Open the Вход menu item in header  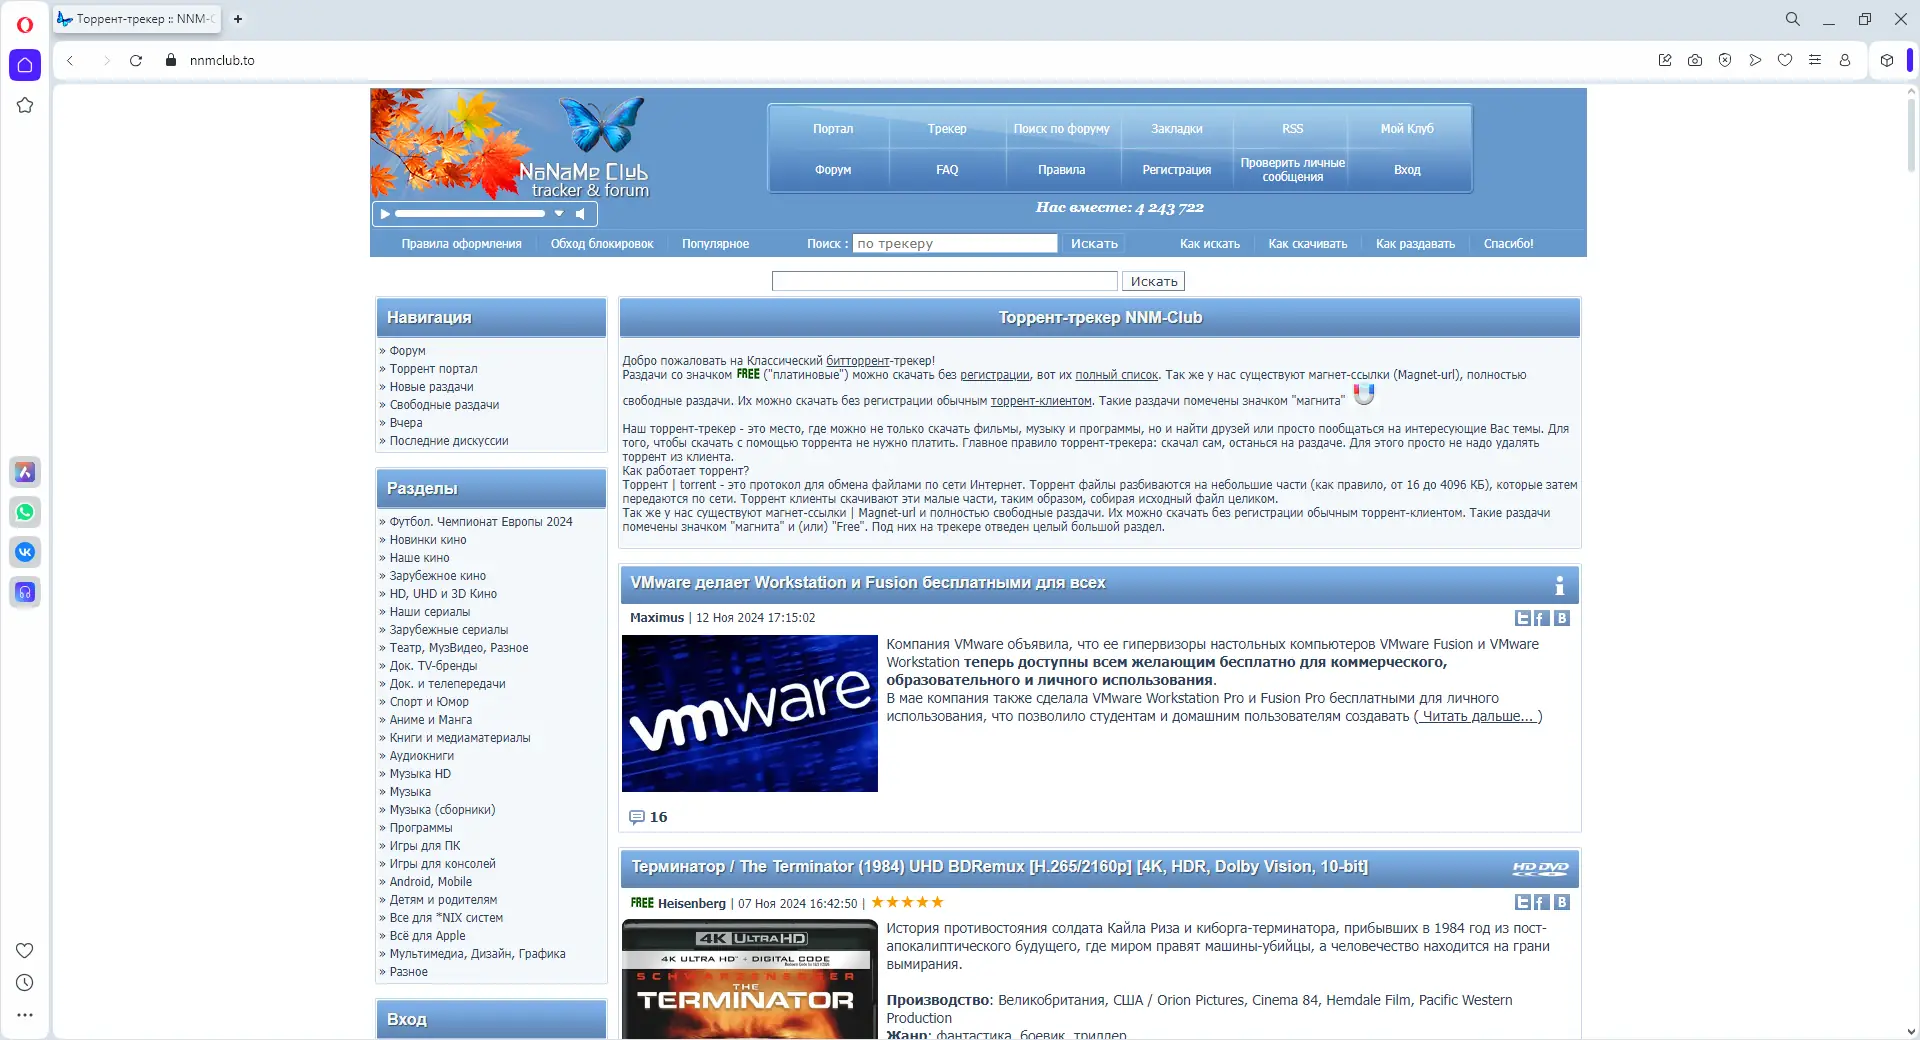coord(1407,170)
